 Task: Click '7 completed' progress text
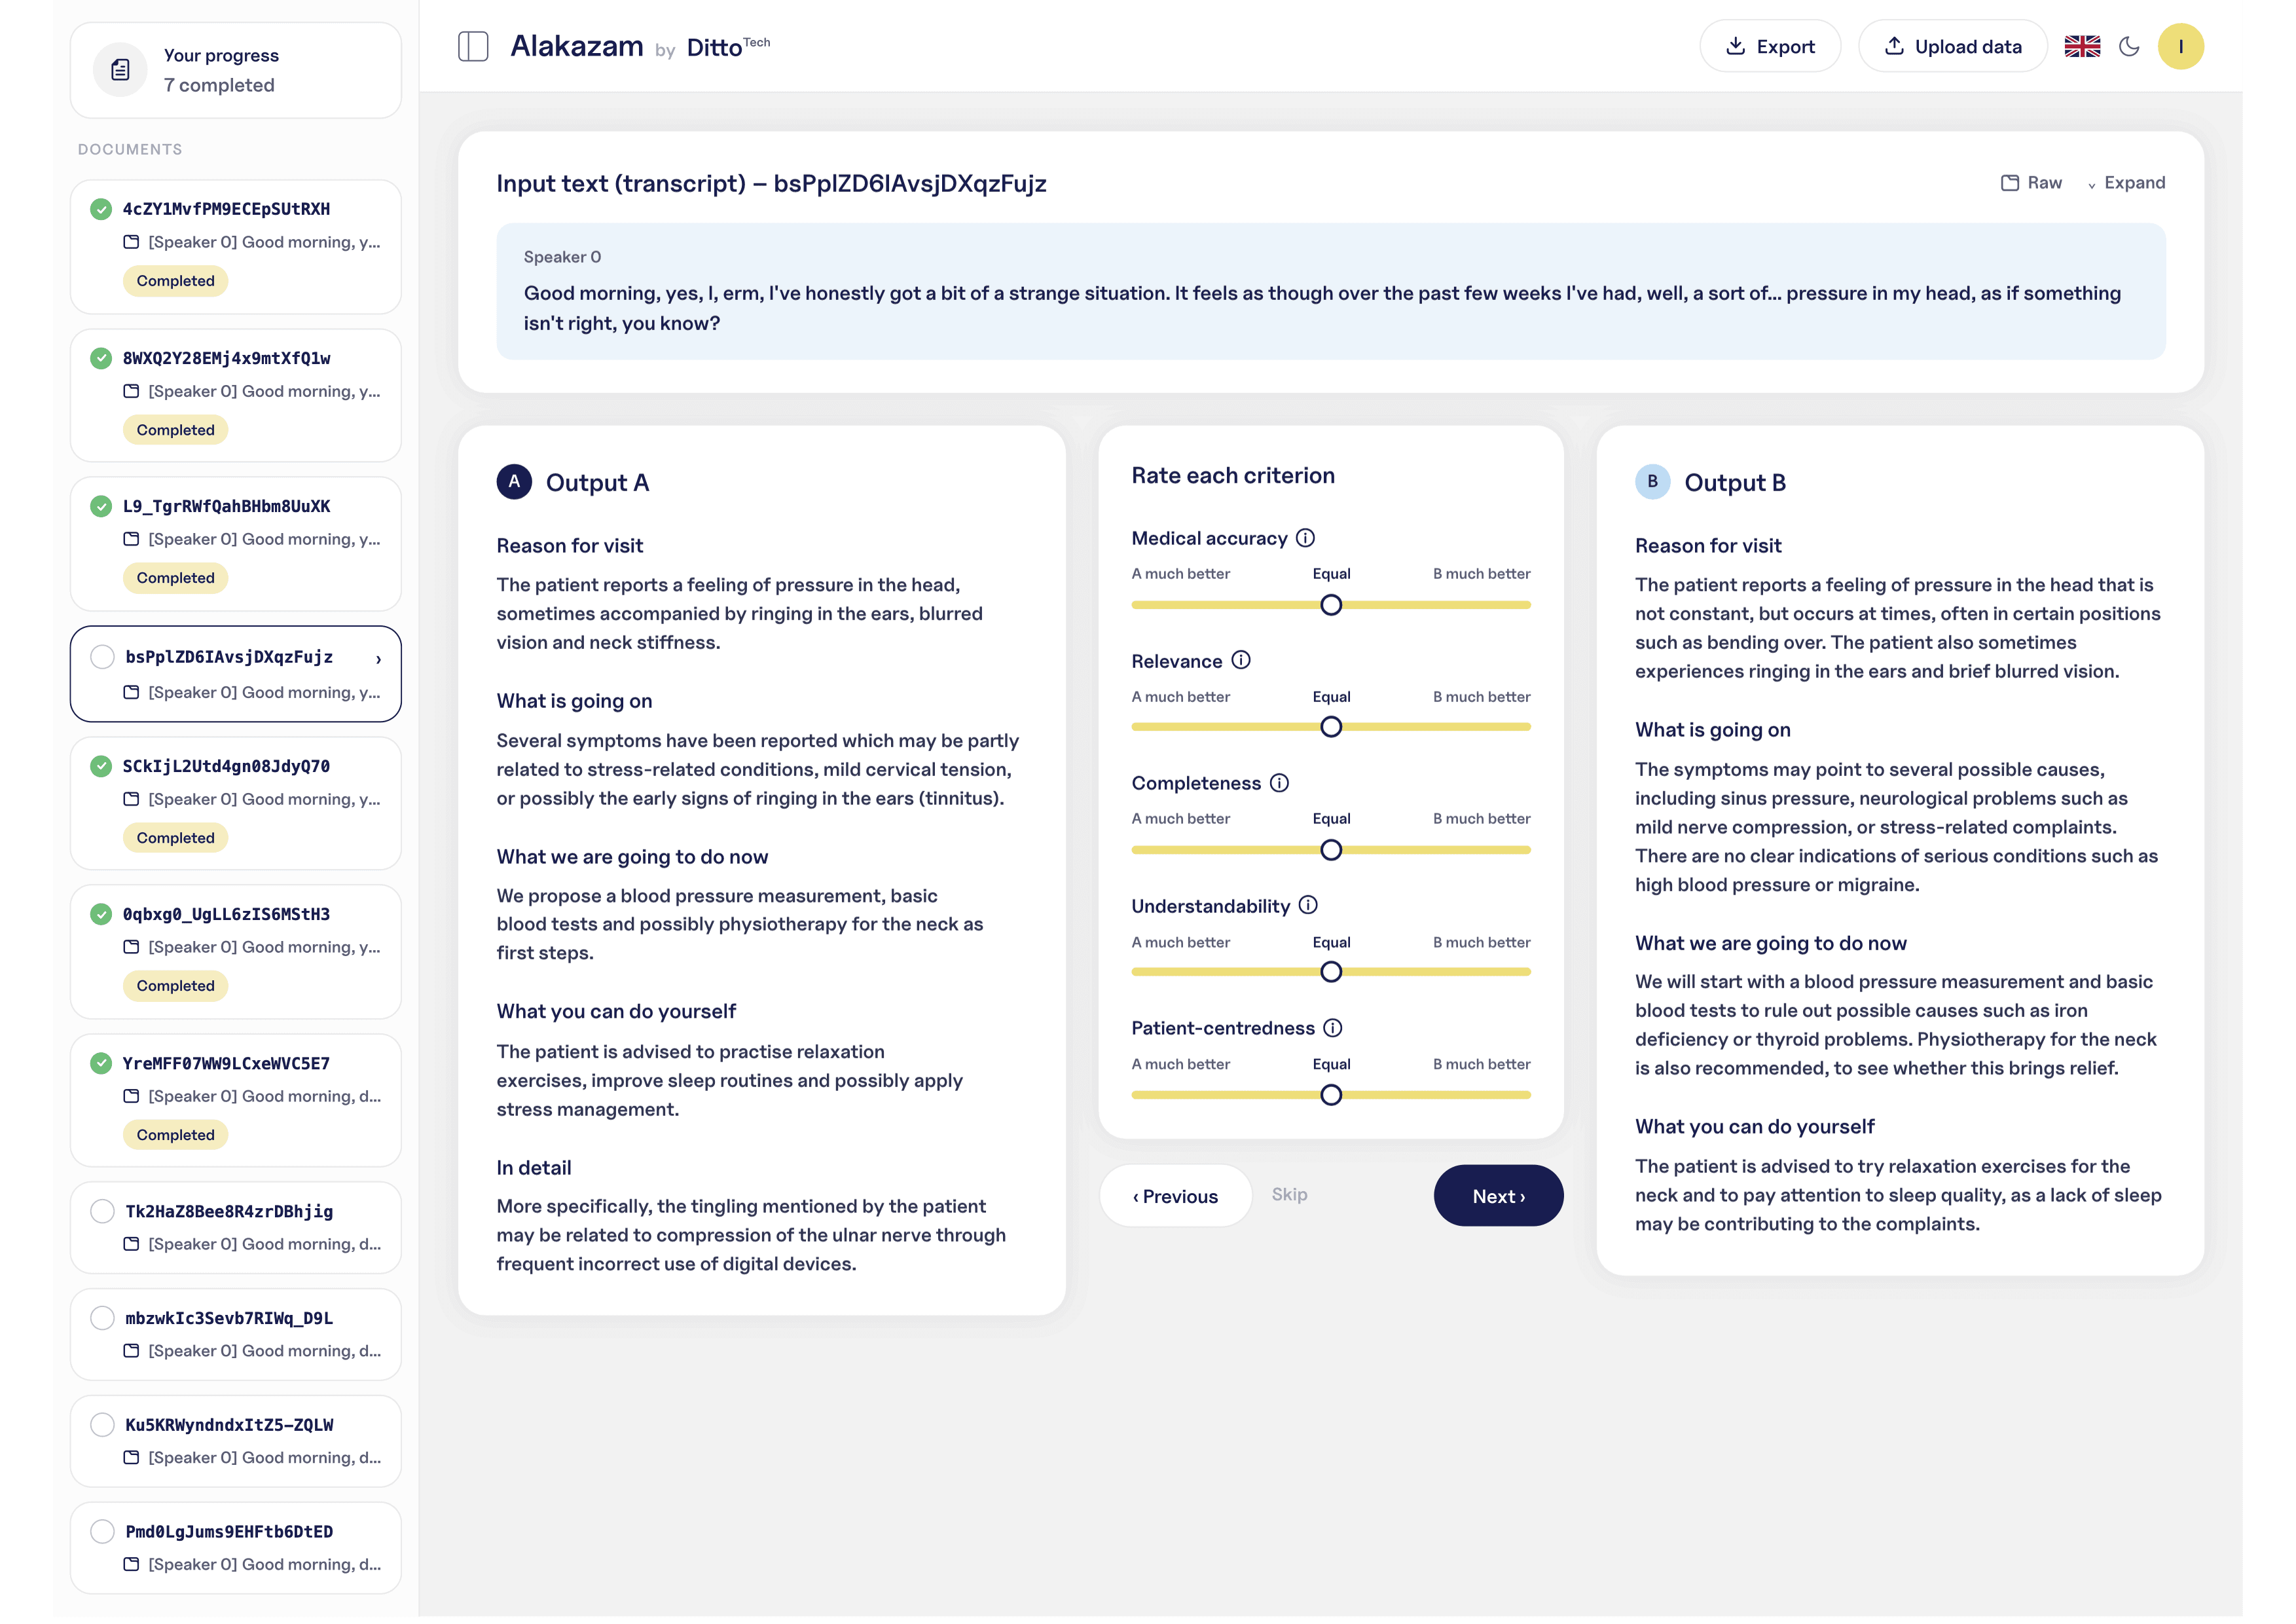(x=219, y=85)
